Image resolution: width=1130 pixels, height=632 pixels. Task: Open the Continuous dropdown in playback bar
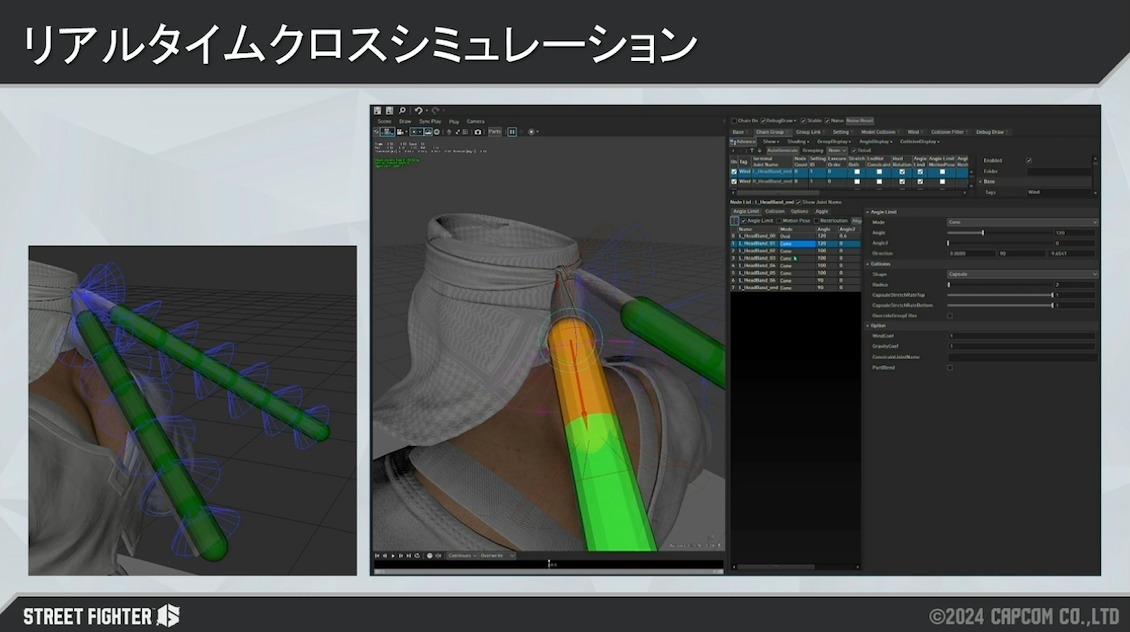[x=462, y=556]
